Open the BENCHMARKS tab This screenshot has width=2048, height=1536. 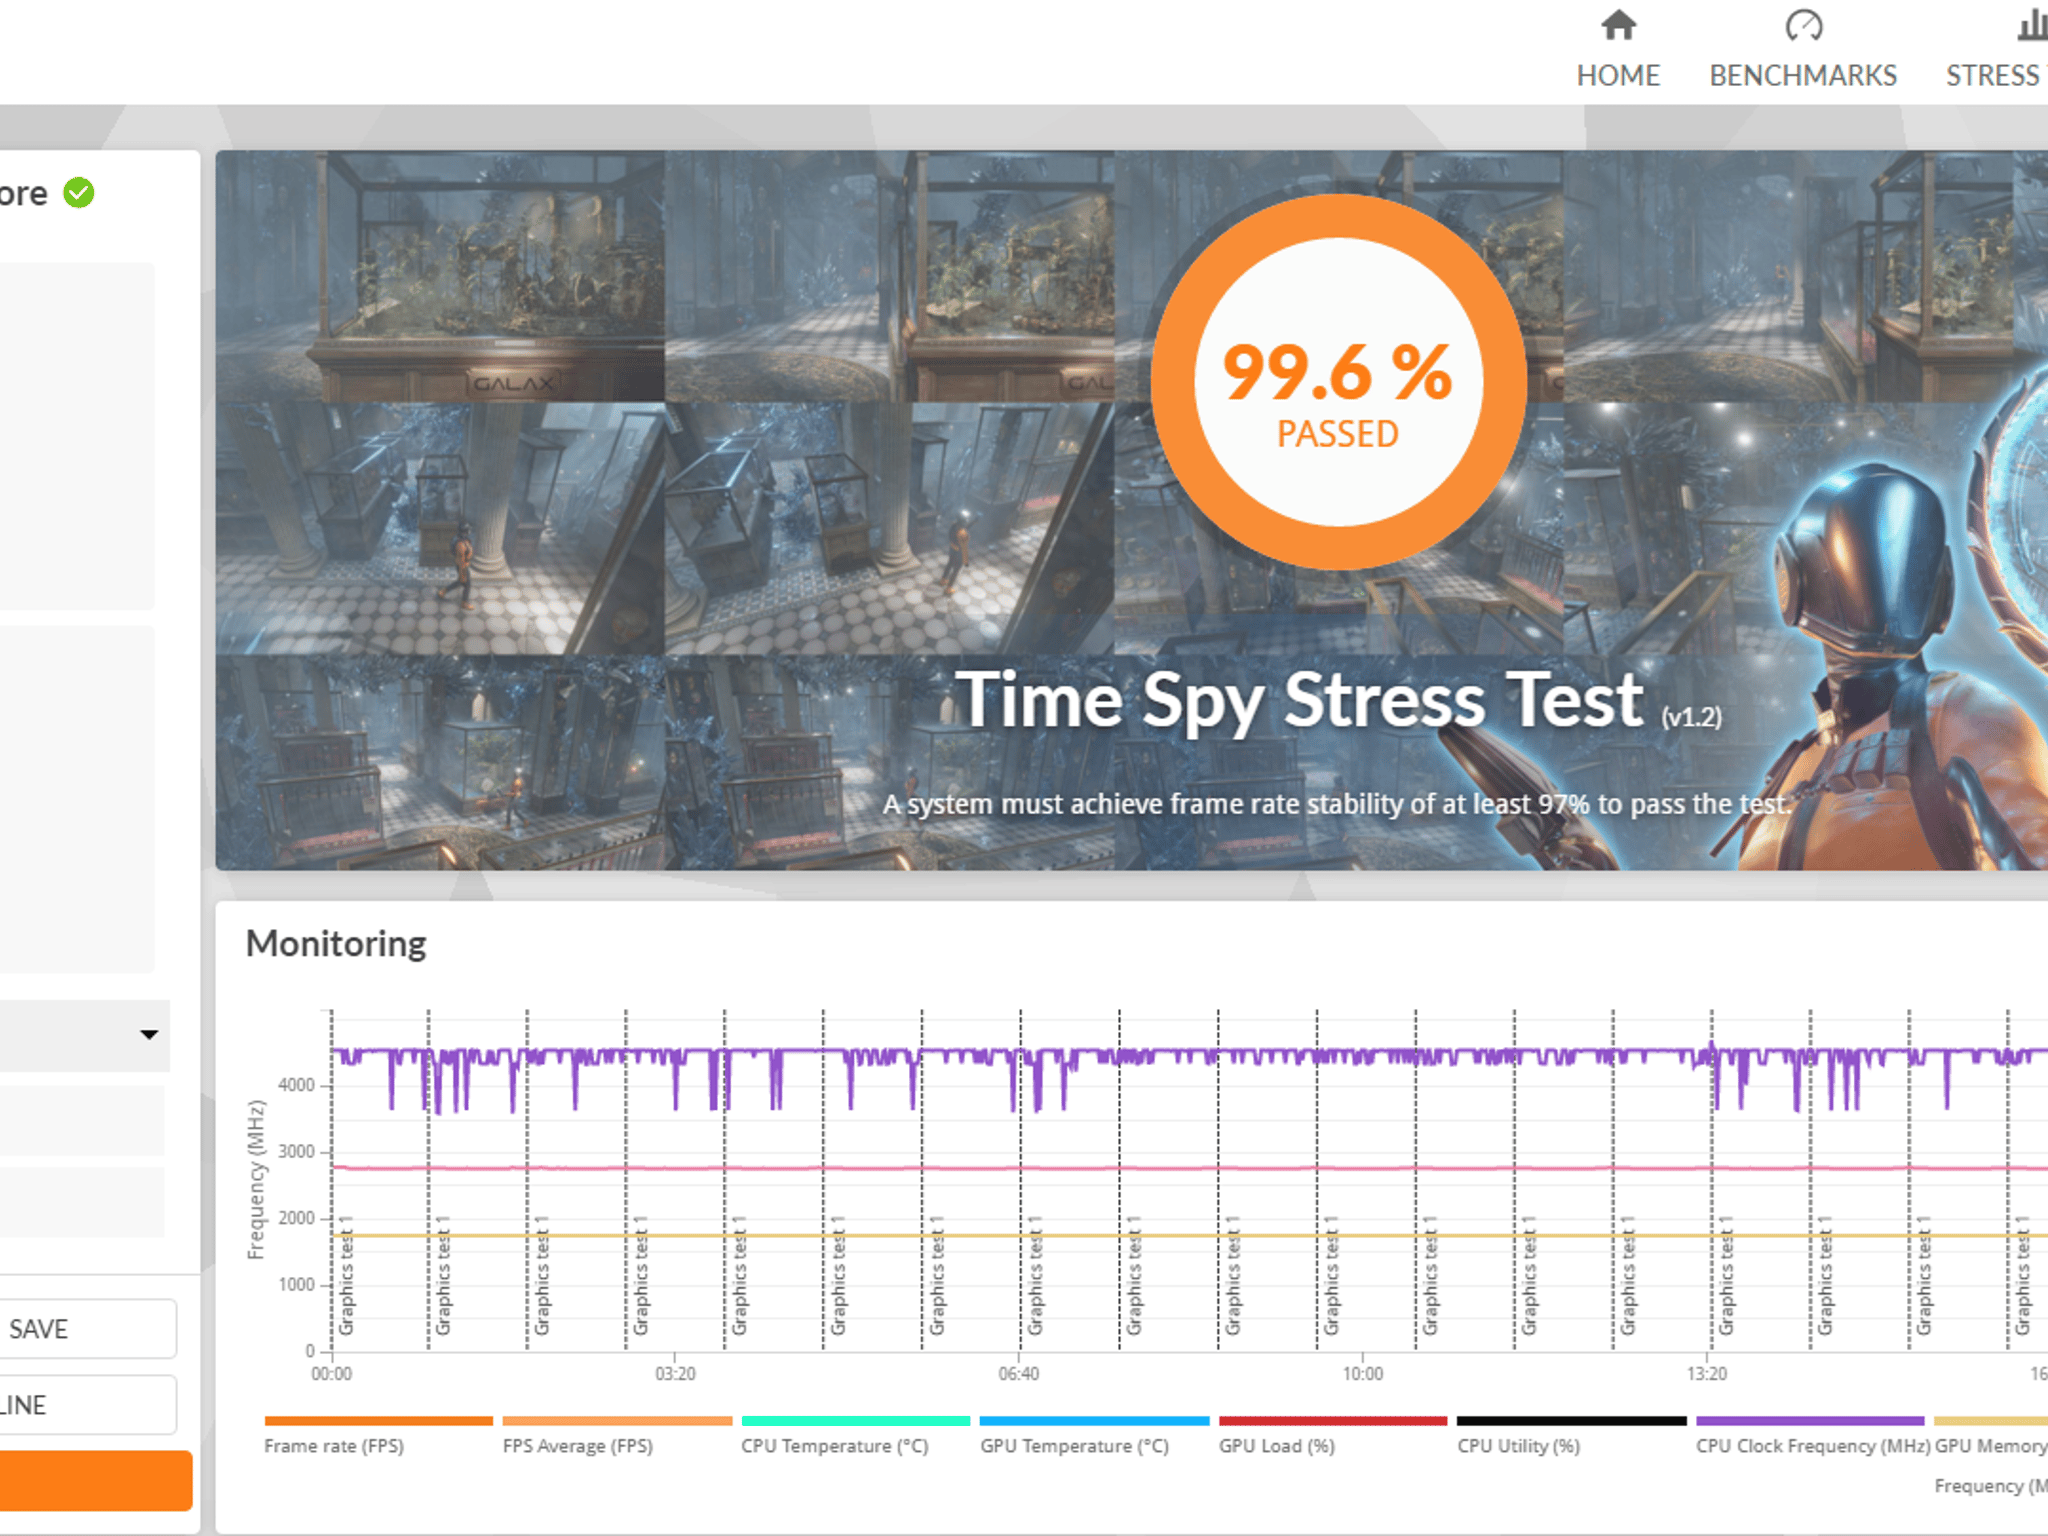tap(1803, 50)
